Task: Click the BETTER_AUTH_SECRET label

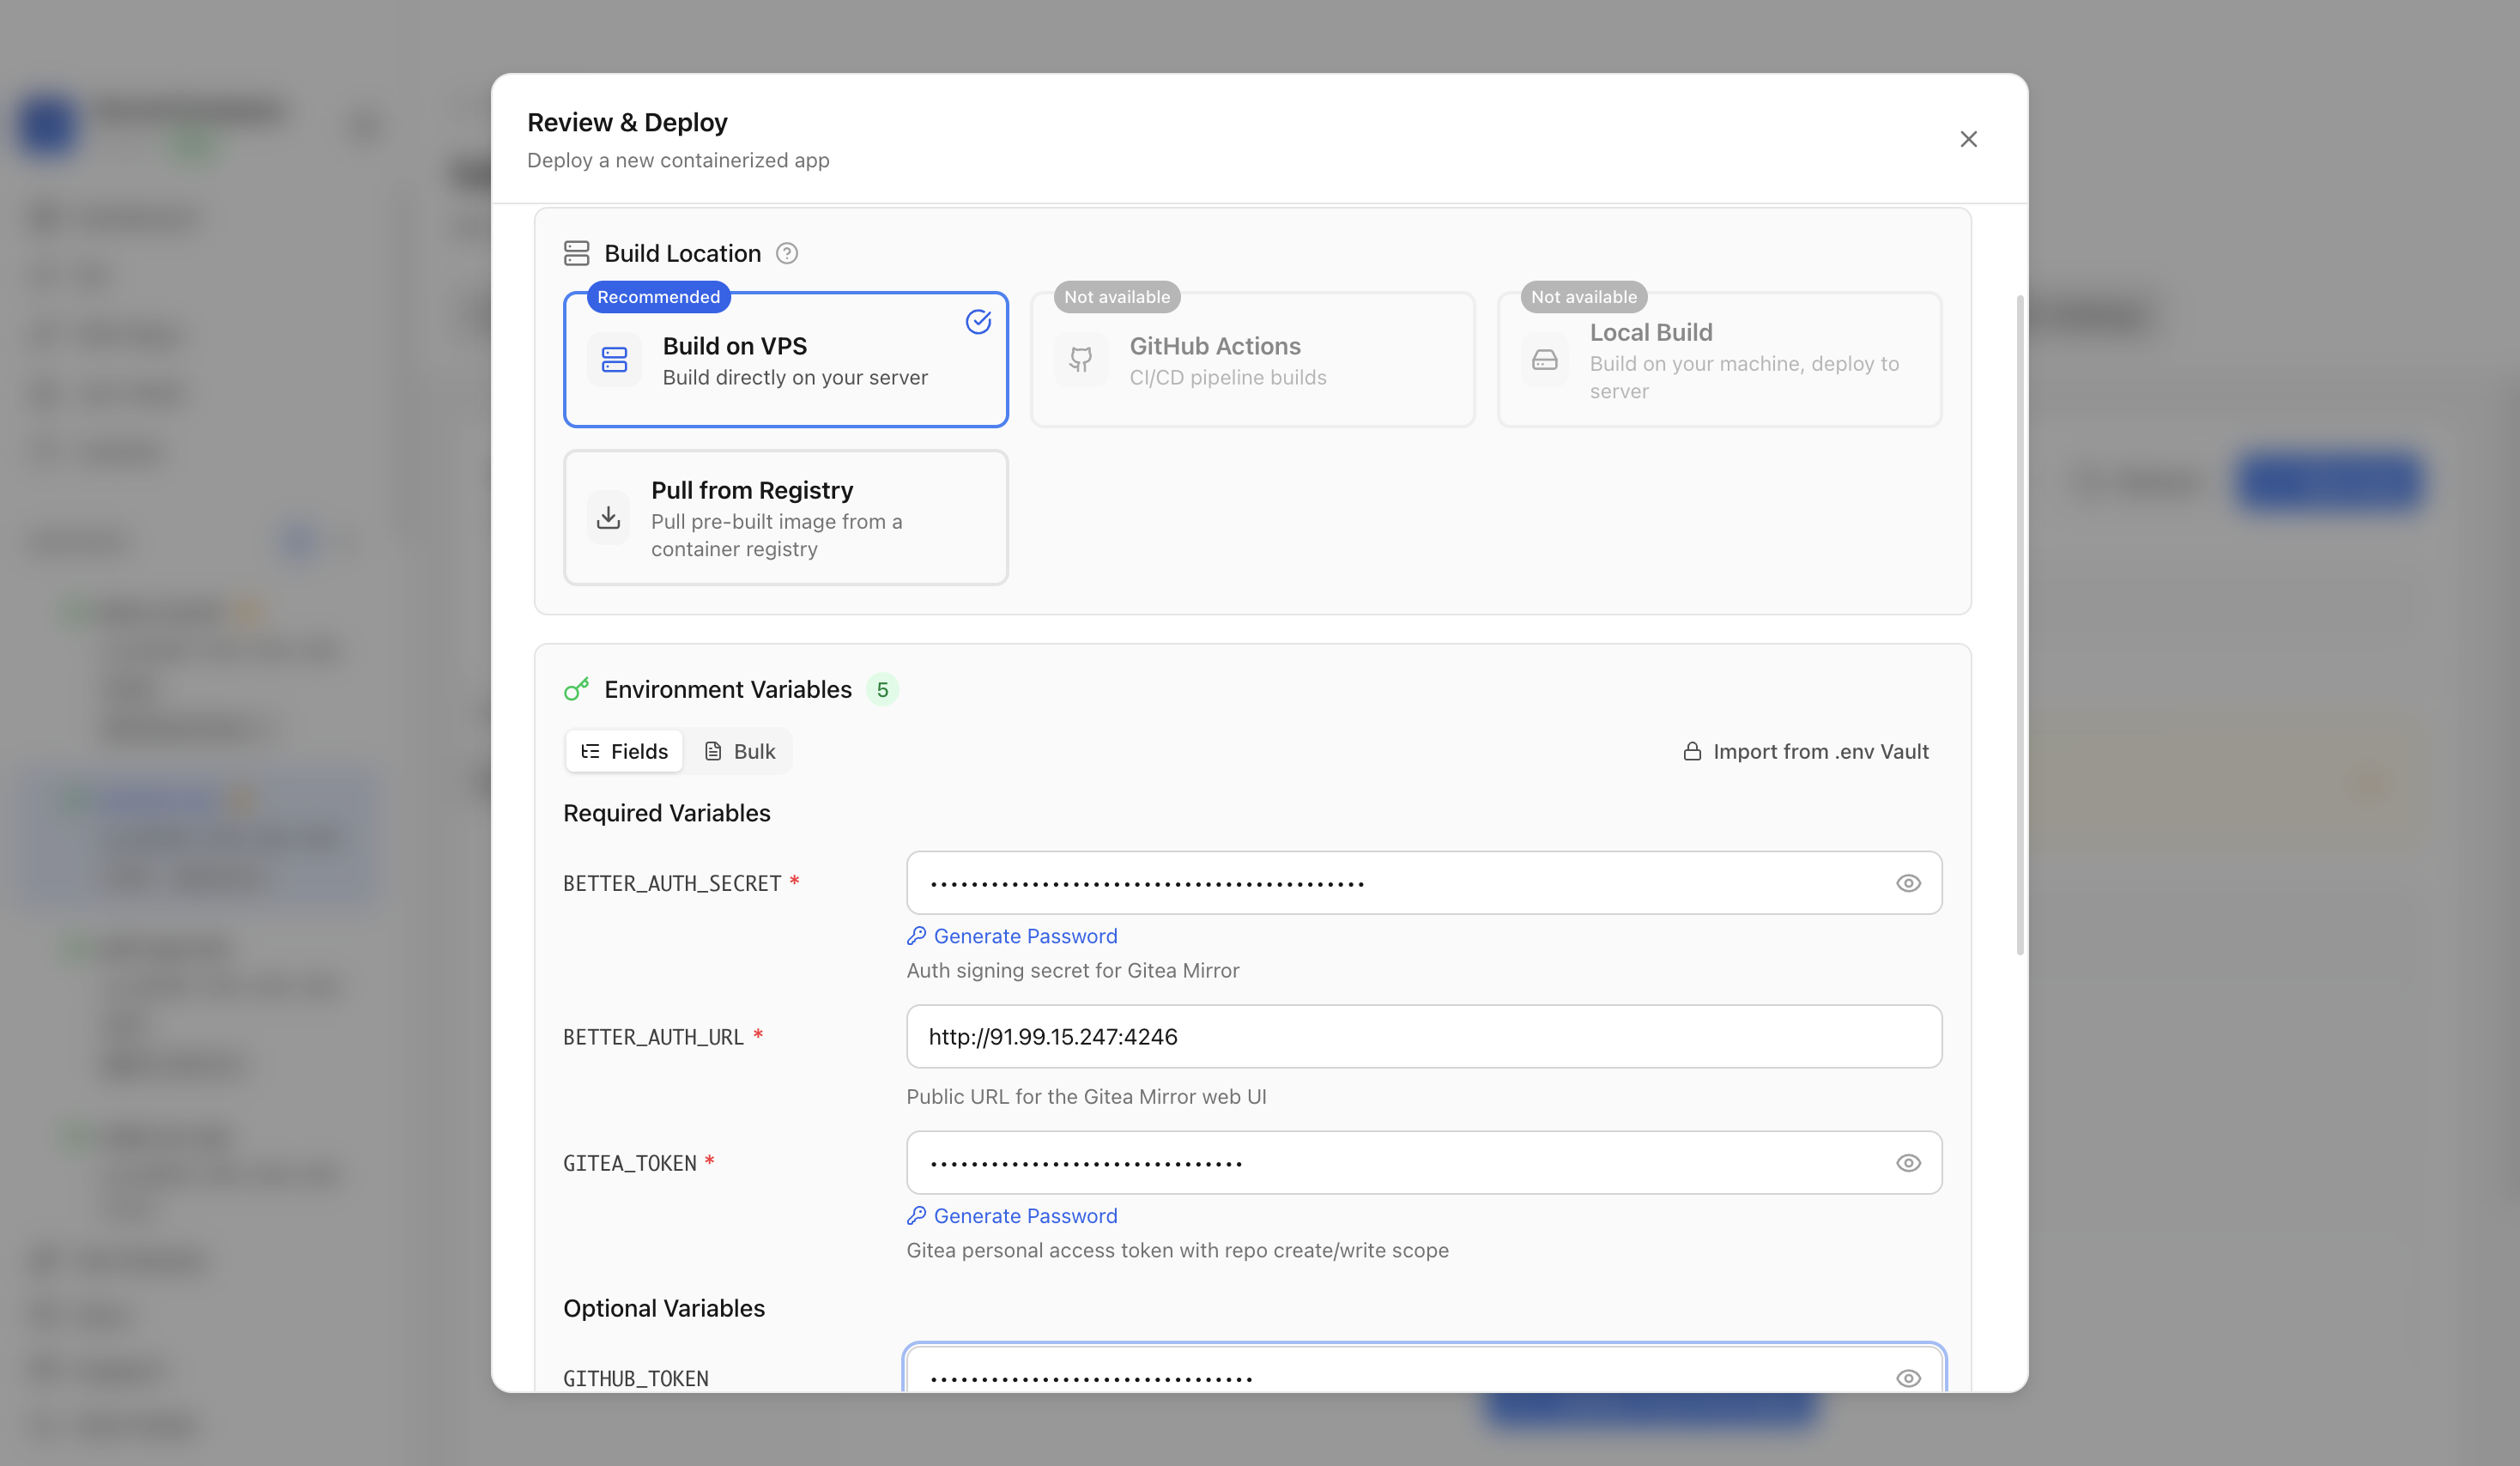Action: tap(672, 884)
